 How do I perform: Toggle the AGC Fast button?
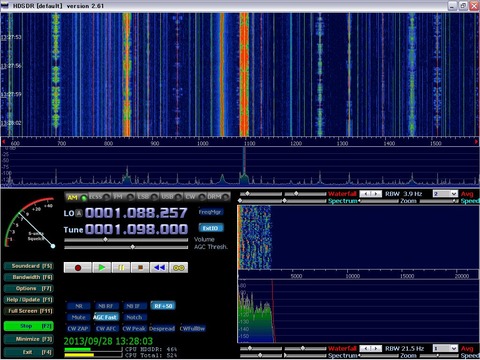click(x=106, y=317)
